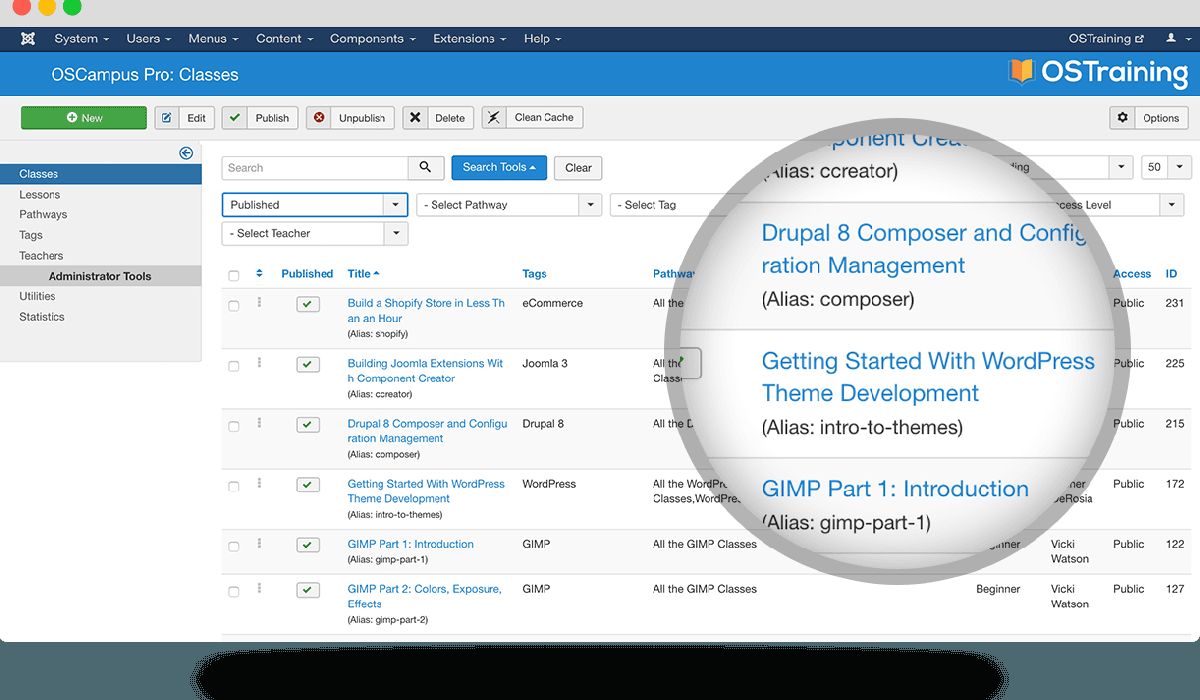Screen dimensions: 1200x700
Task: Click the Edit pencil icon
Action: [x=166, y=118]
